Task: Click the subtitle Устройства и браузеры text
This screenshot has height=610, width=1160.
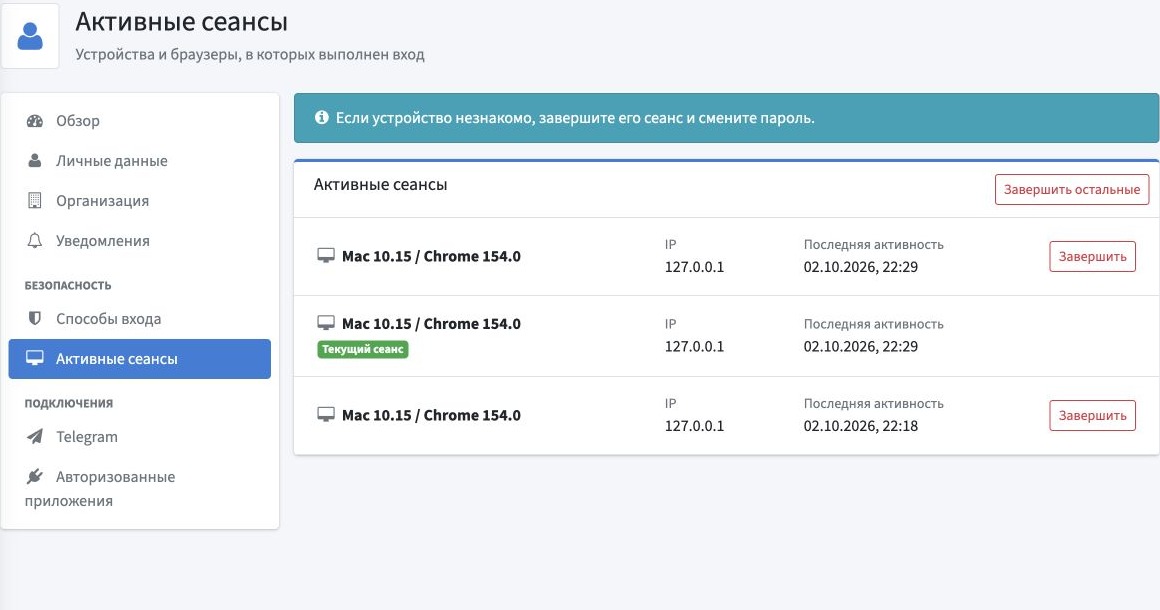Action: (250, 55)
